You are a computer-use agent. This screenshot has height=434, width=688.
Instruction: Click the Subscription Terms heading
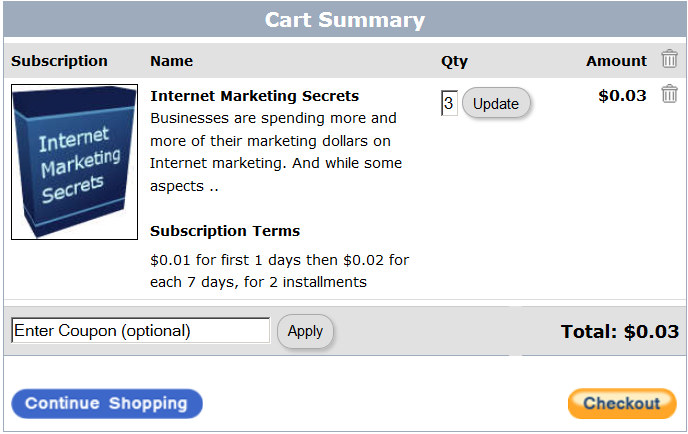225,231
